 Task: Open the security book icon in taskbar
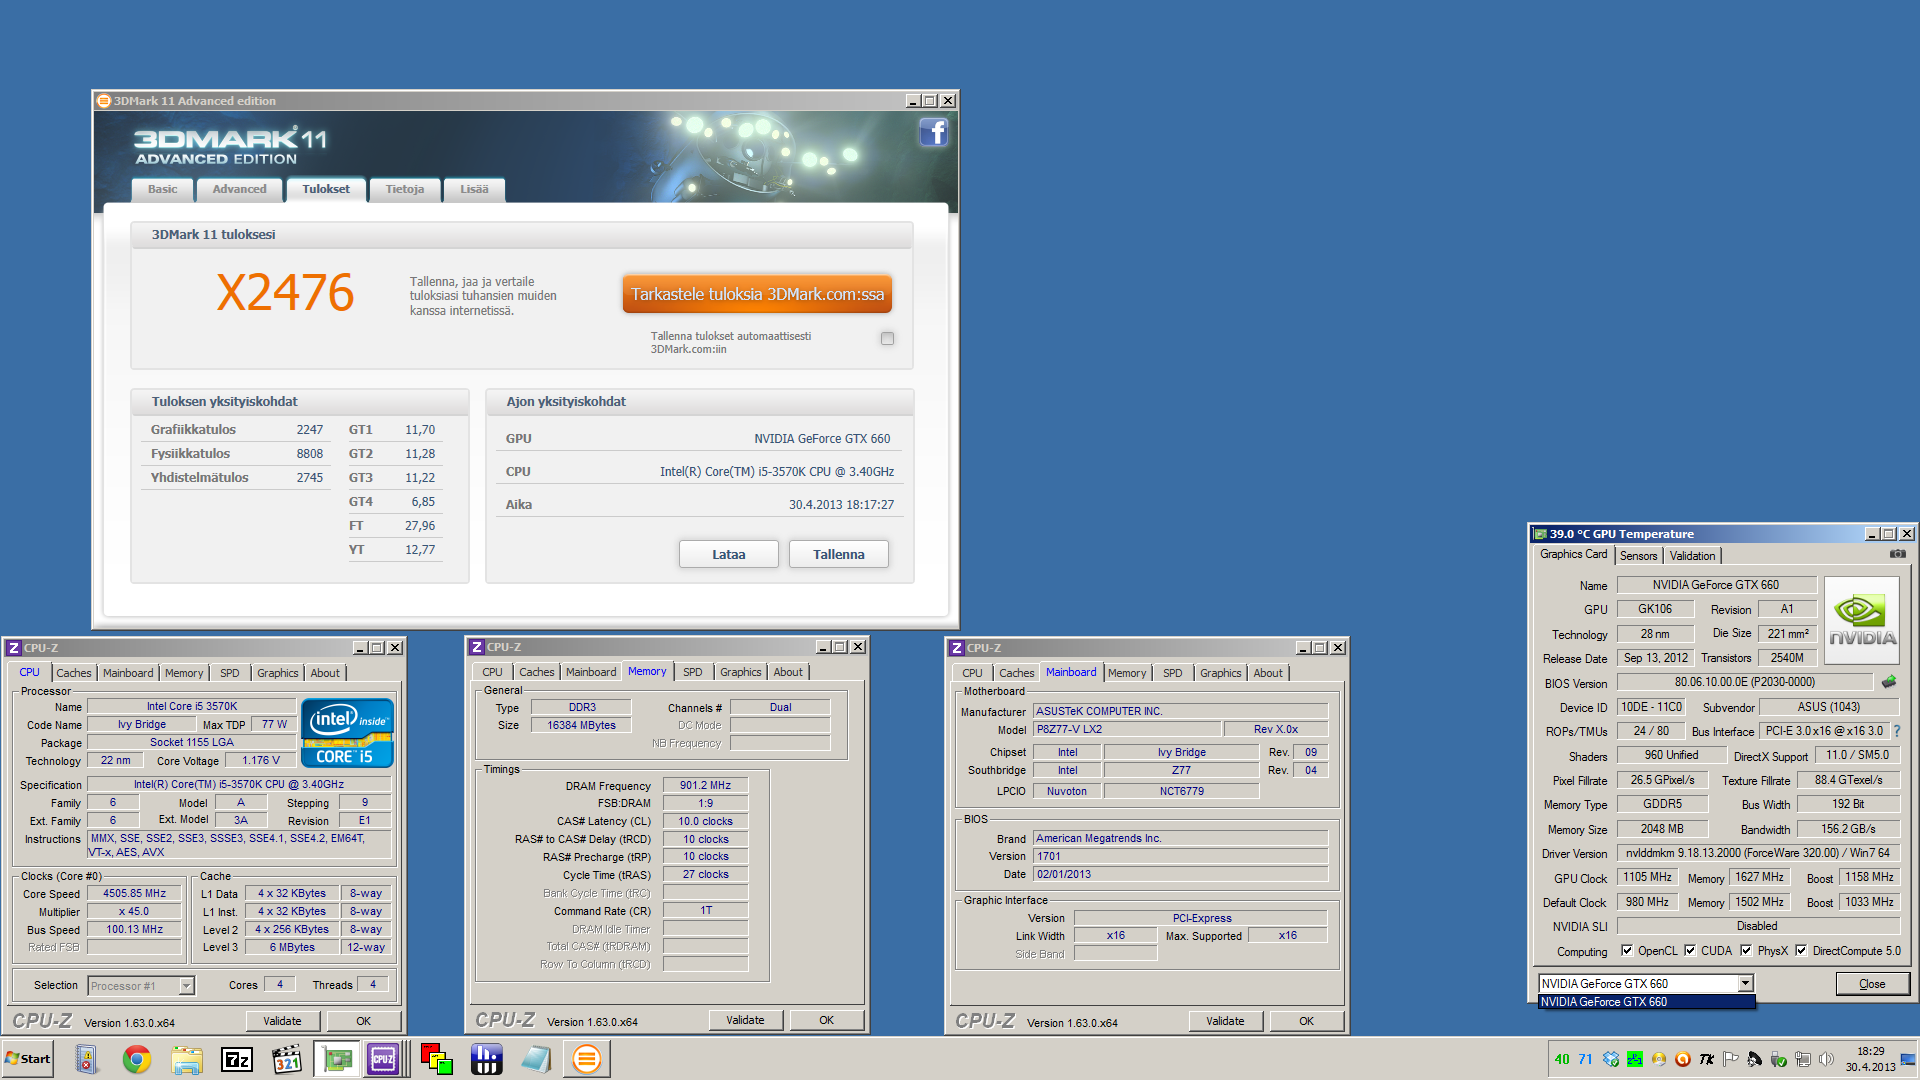click(x=87, y=1059)
